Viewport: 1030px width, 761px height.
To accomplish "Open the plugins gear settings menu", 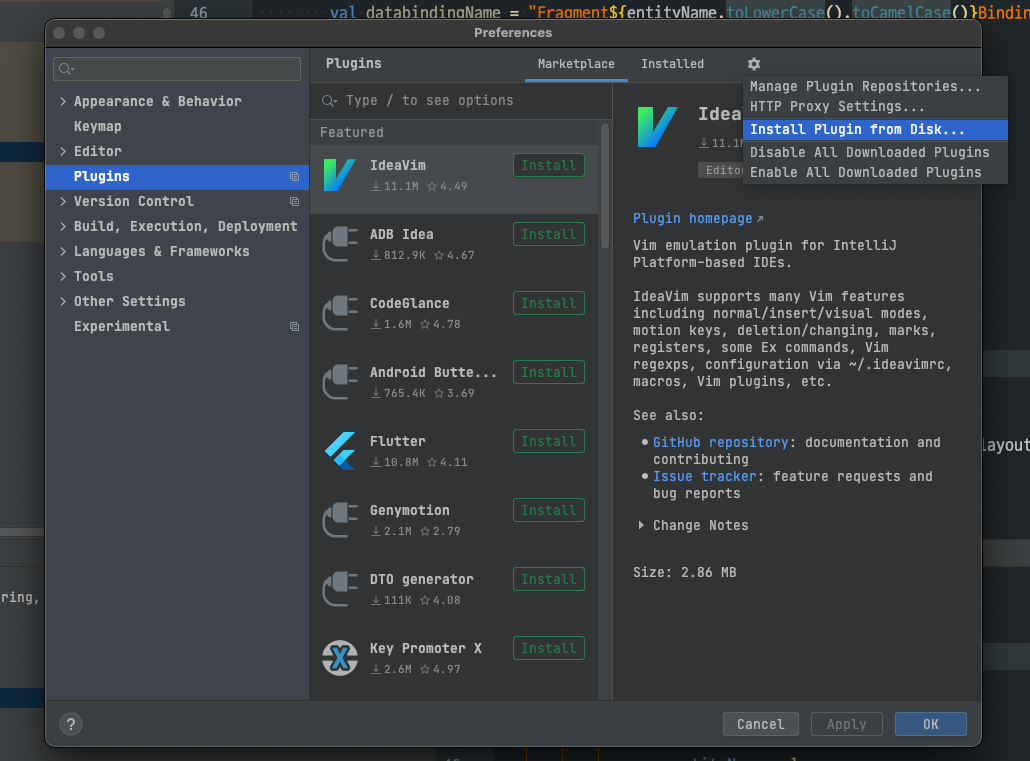I will pyautogui.click(x=753, y=64).
